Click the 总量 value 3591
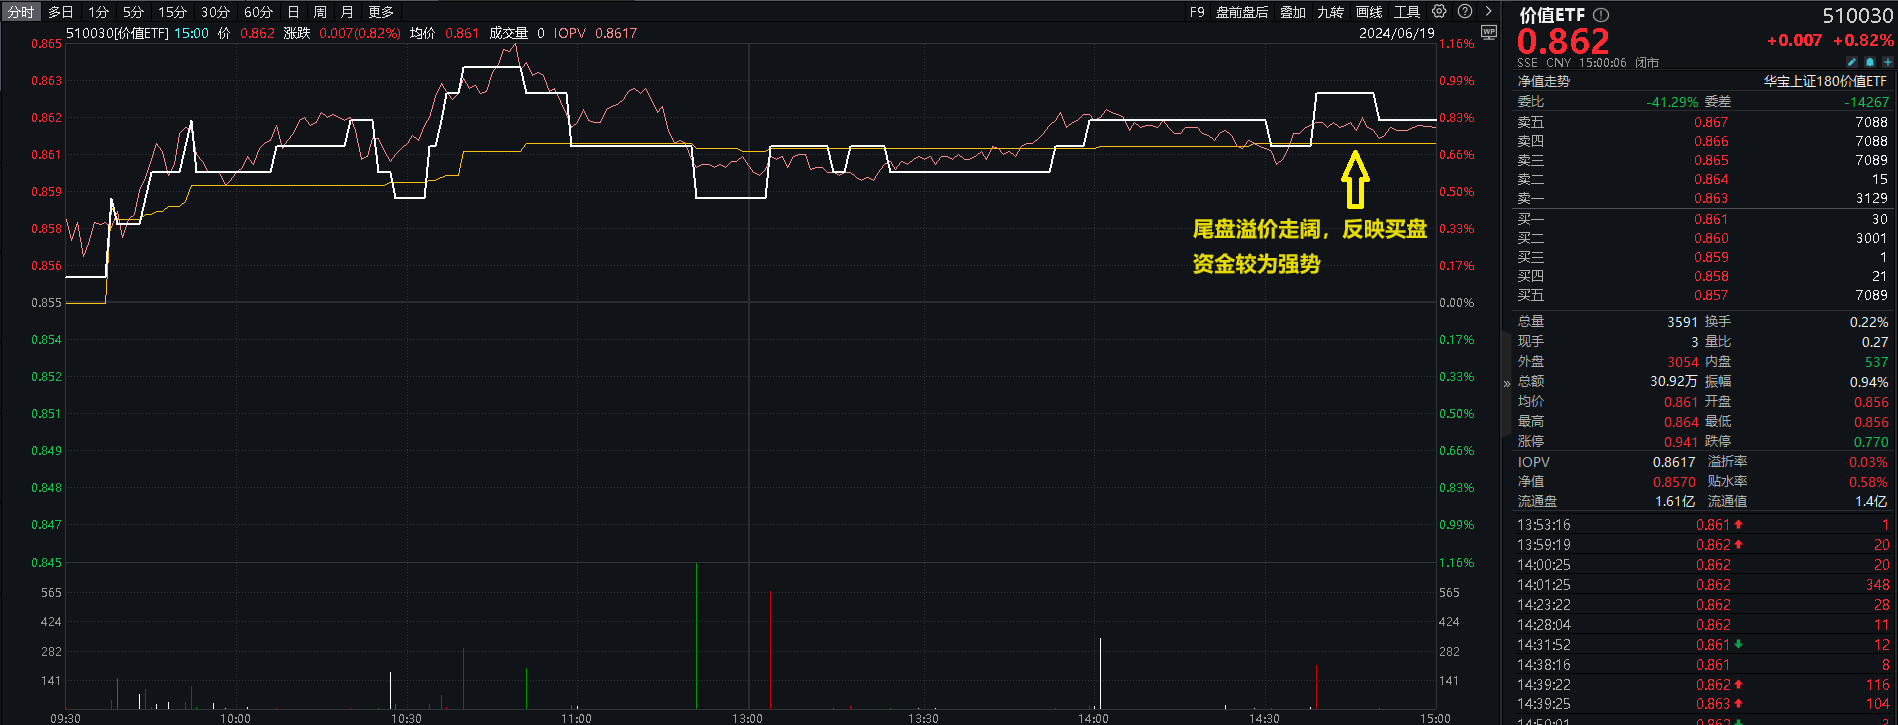1898x725 pixels. click(x=1682, y=322)
